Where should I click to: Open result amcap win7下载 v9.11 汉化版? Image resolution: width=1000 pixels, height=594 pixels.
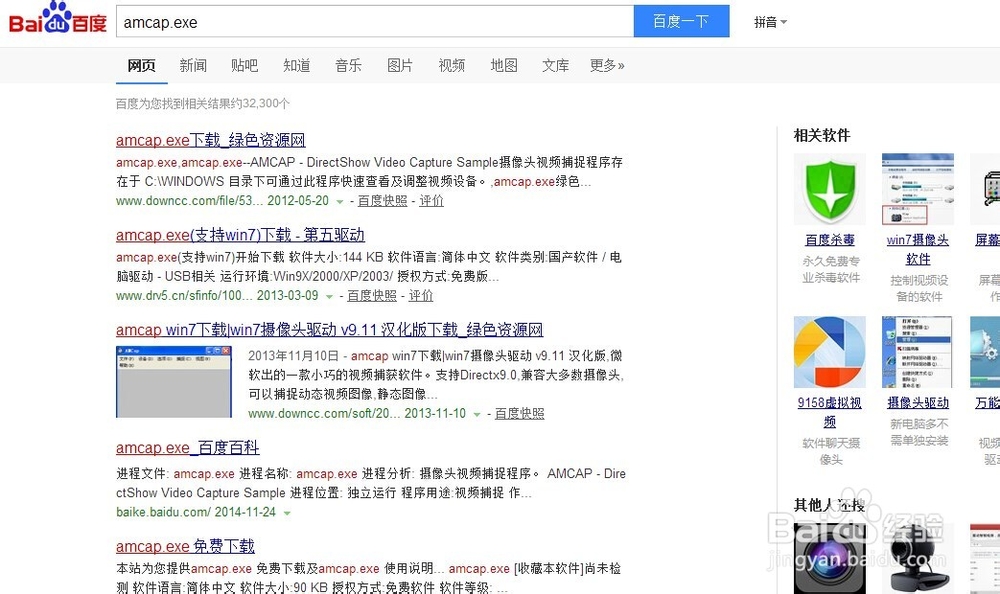tap(330, 330)
